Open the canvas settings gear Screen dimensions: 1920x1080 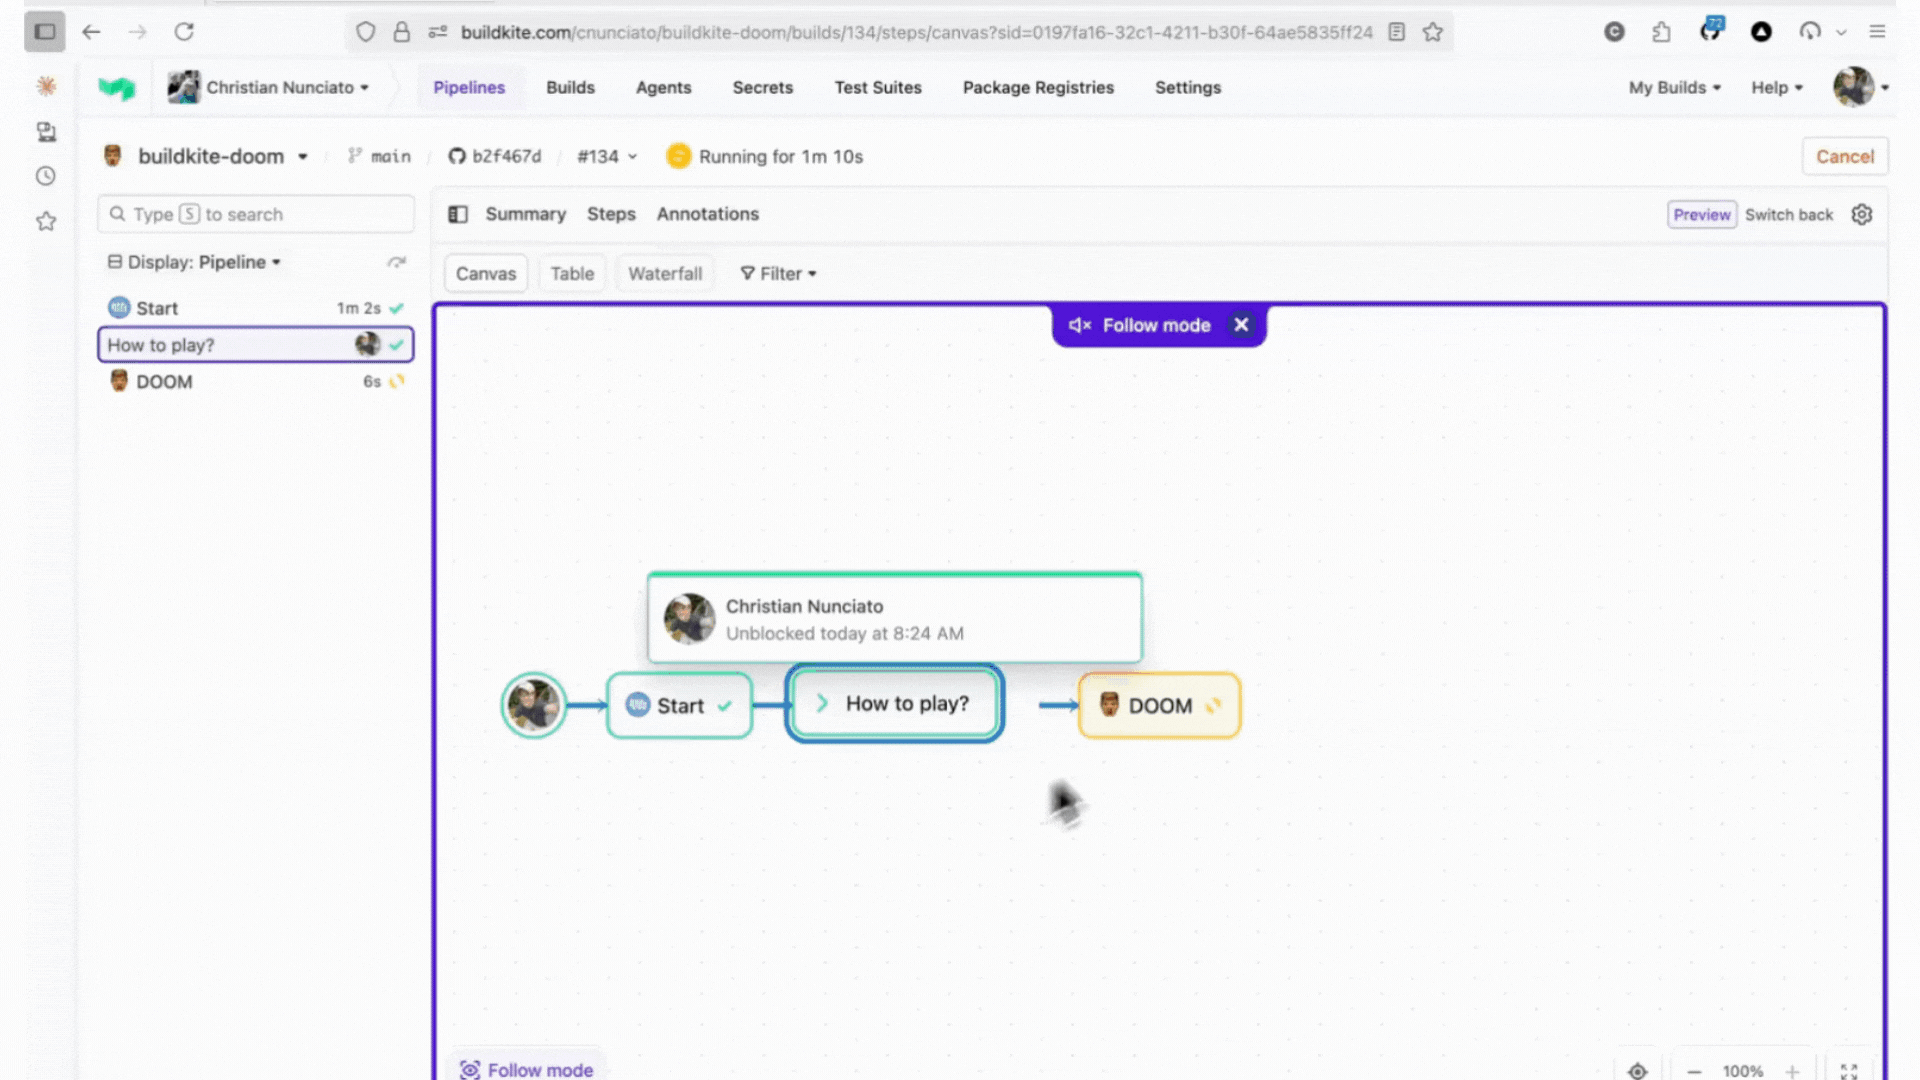click(x=1861, y=214)
